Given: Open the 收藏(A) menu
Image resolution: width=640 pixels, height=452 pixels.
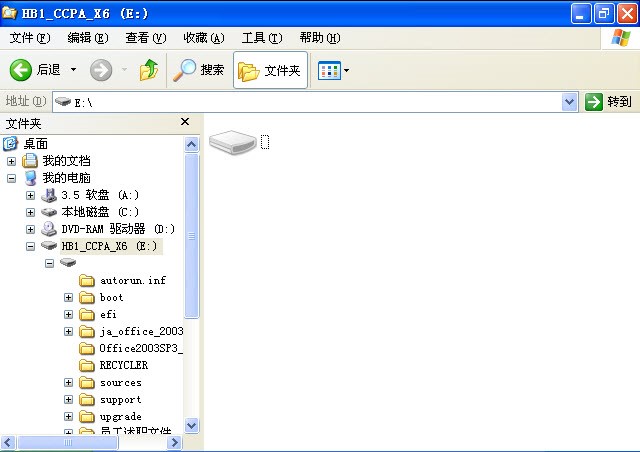Looking at the screenshot, I should click(x=204, y=38).
